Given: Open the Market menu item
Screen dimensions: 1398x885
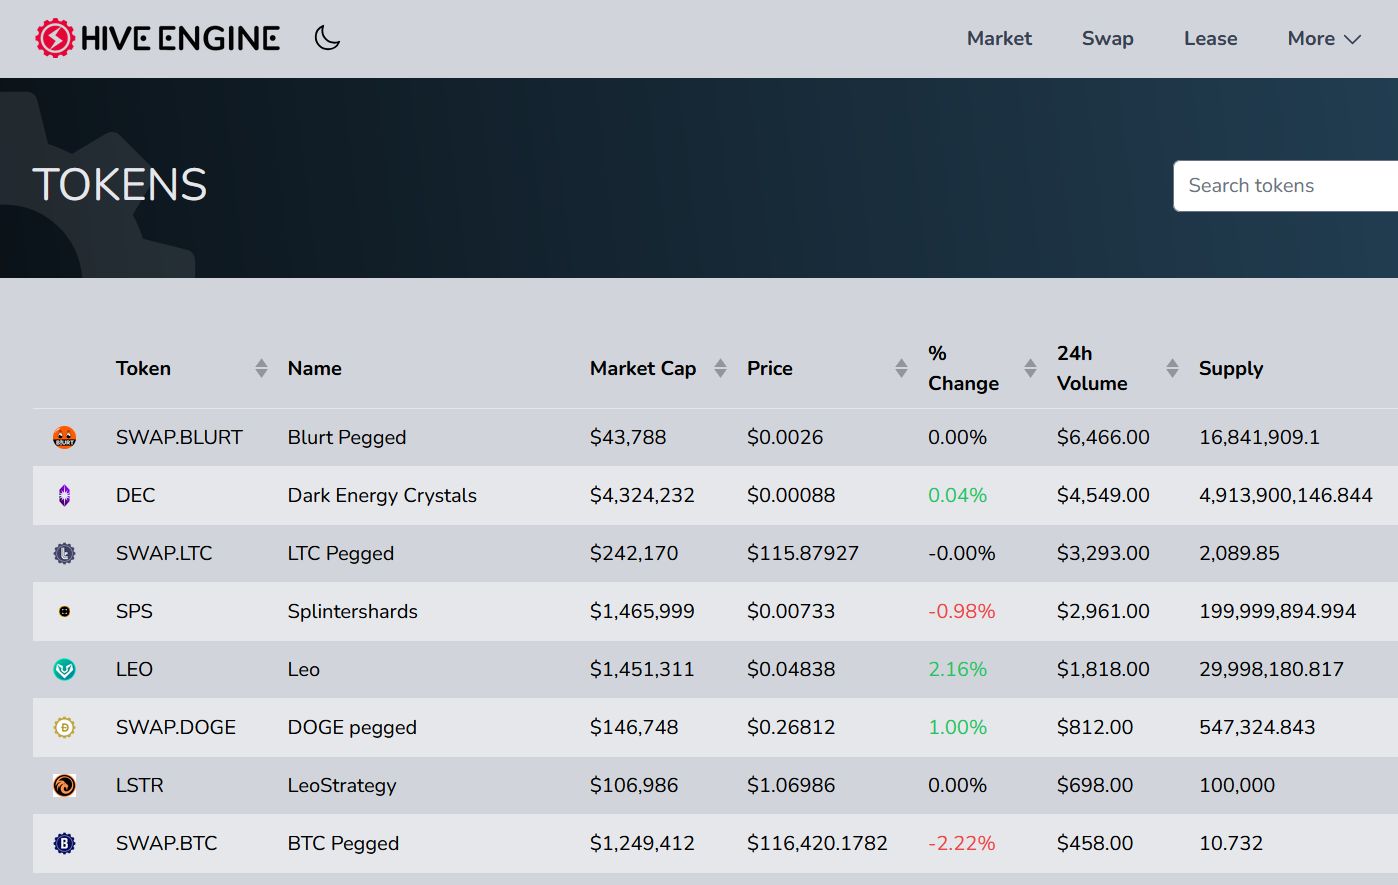Looking at the screenshot, I should (x=999, y=38).
